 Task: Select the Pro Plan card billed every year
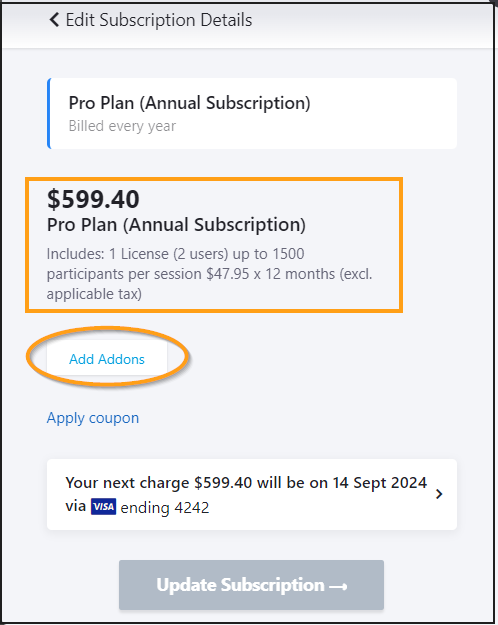click(252, 114)
